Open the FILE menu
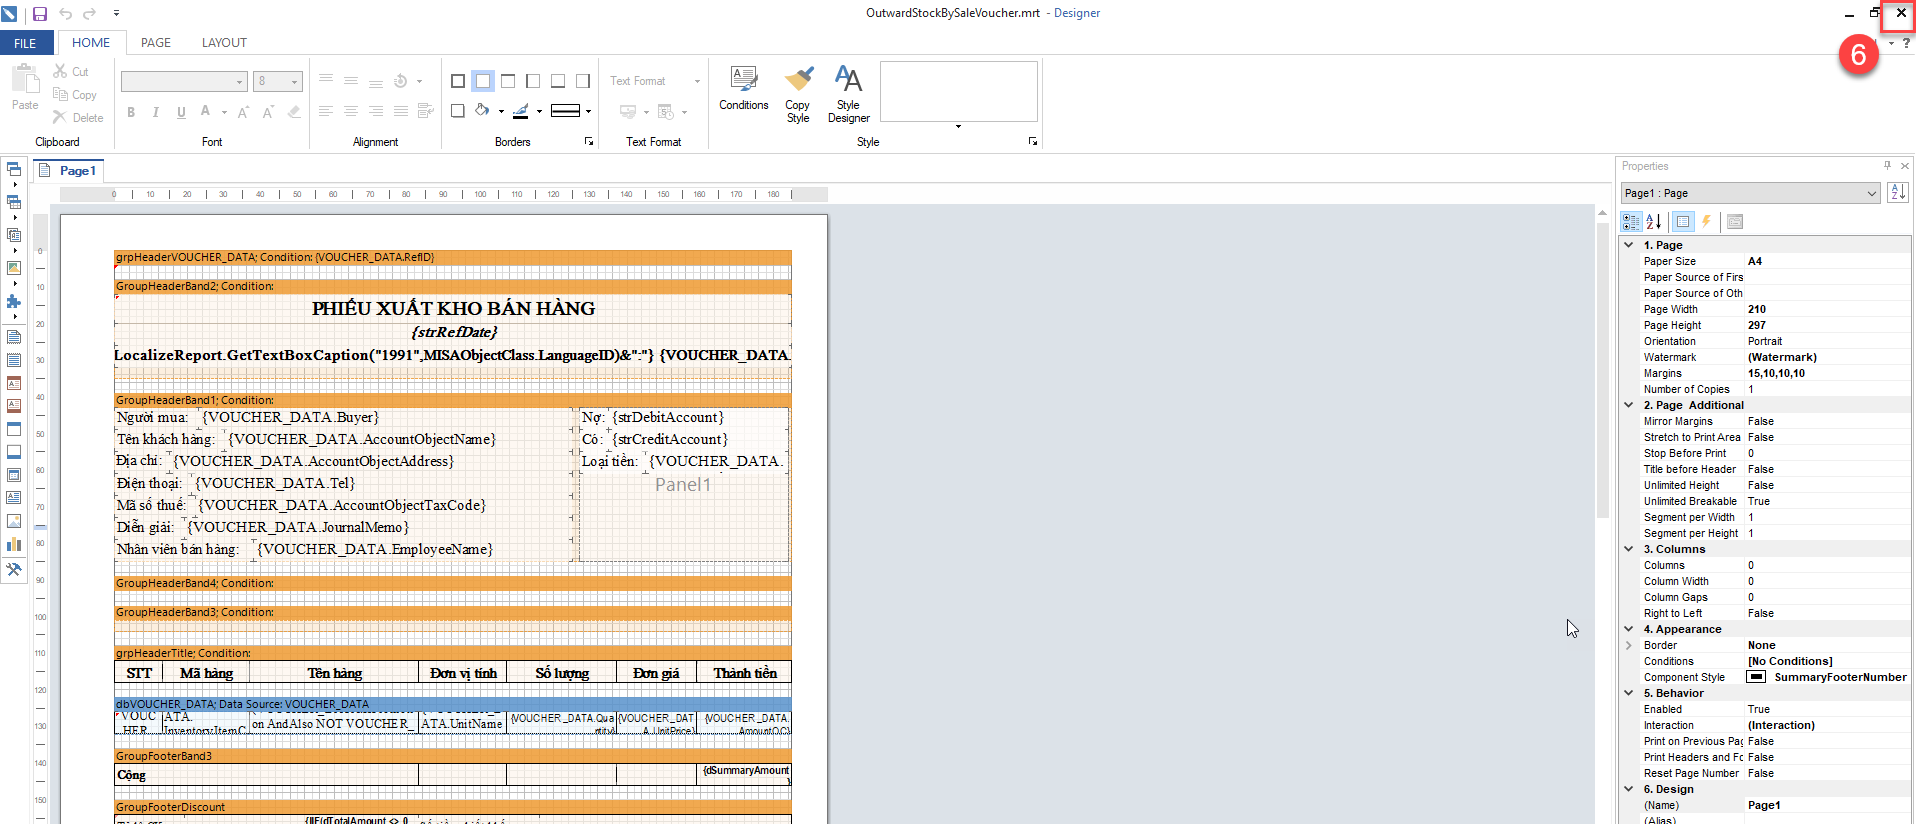The width and height of the screenshot is (1916, 824). (x=25, y=43)
